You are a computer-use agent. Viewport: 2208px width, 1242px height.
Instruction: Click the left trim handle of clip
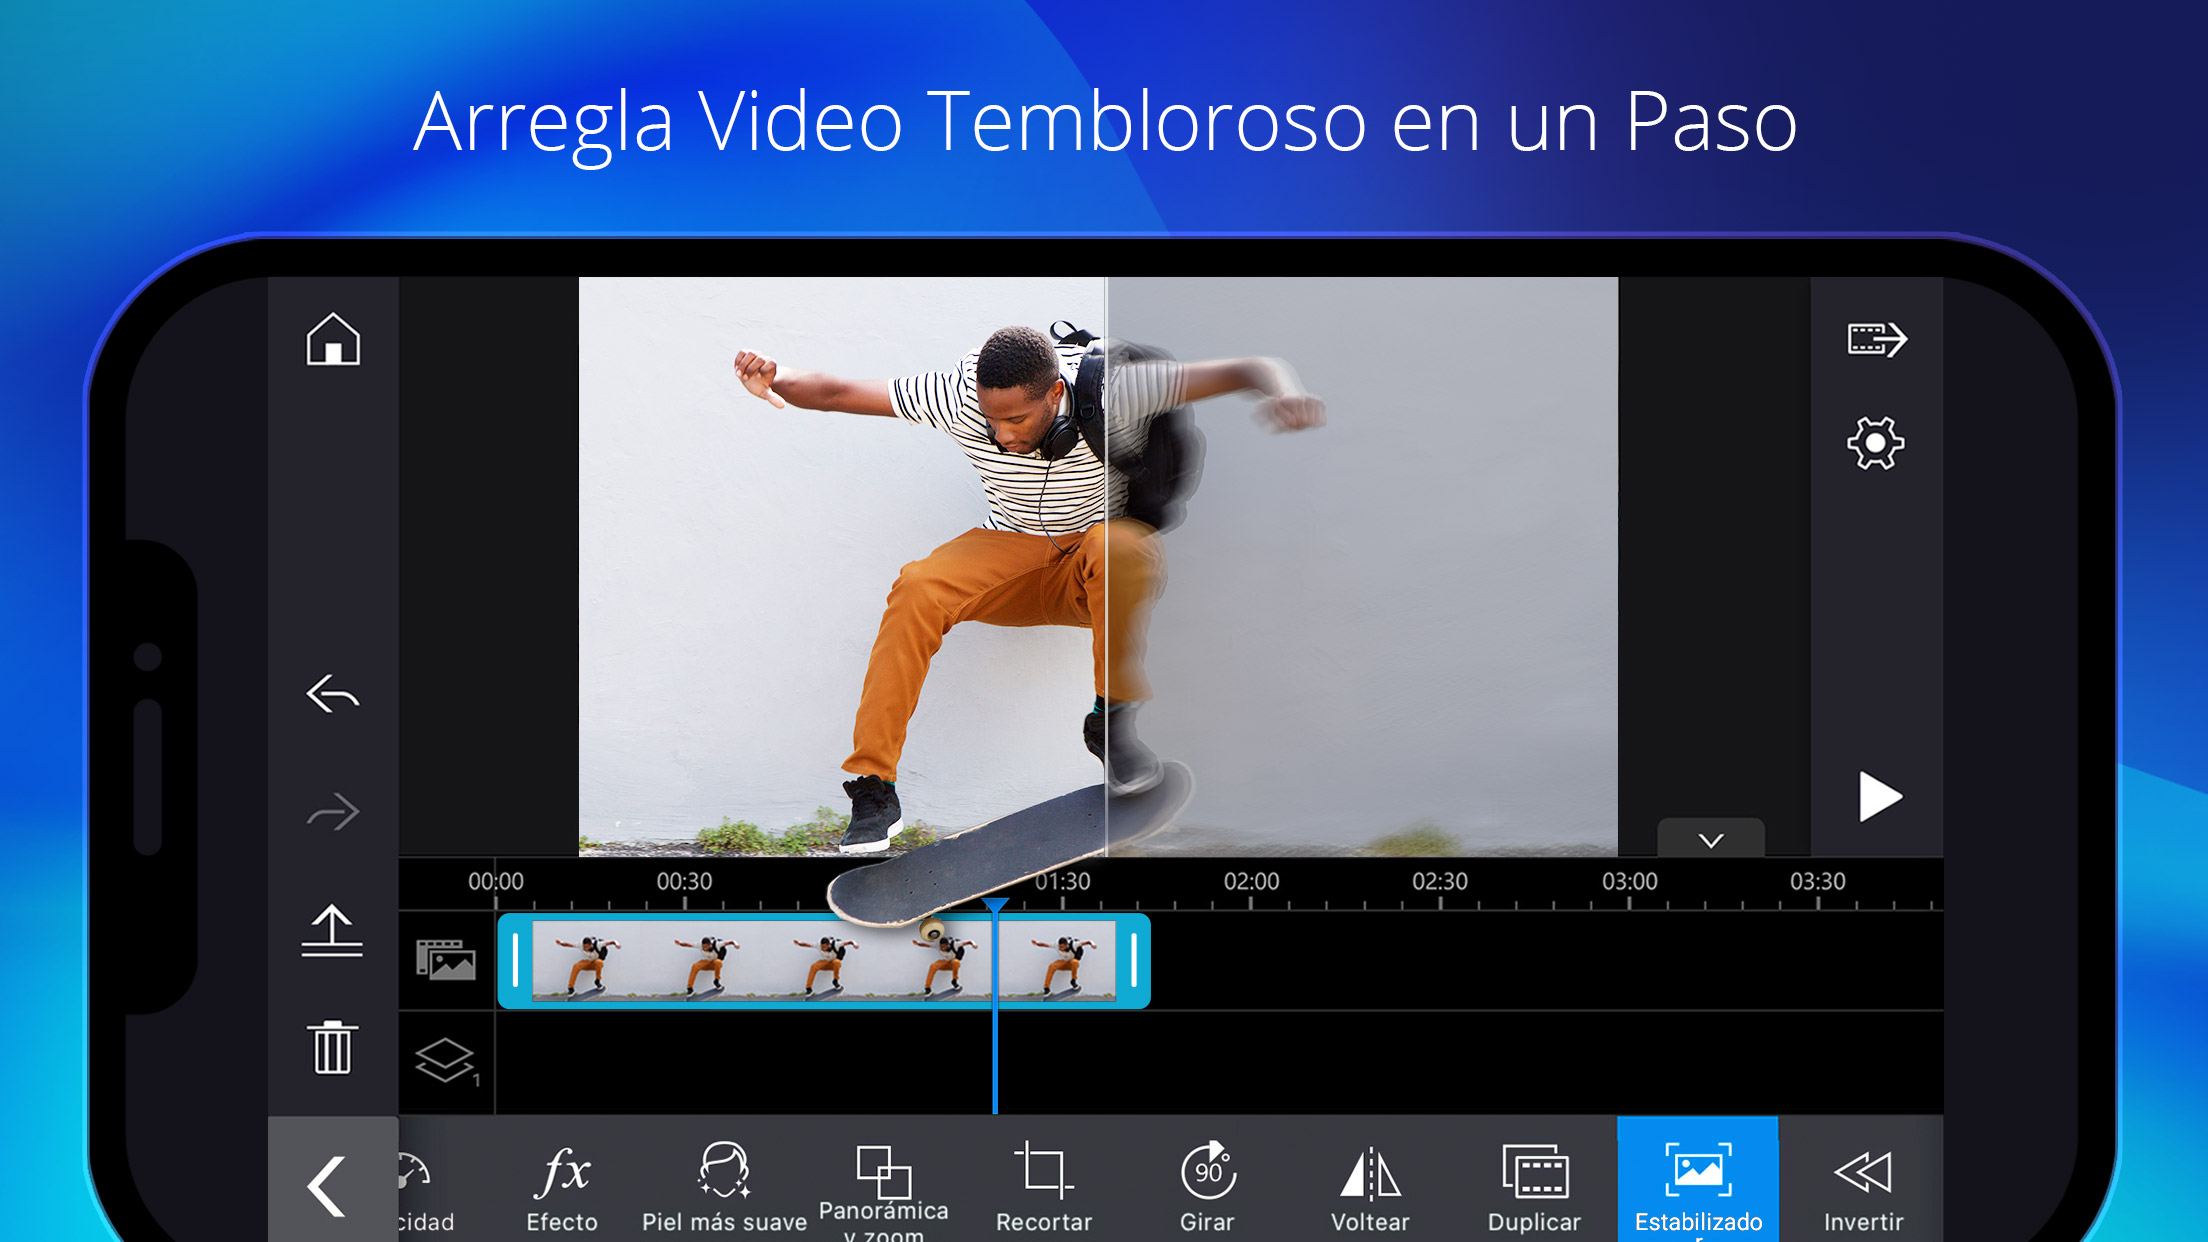[515, 960]
